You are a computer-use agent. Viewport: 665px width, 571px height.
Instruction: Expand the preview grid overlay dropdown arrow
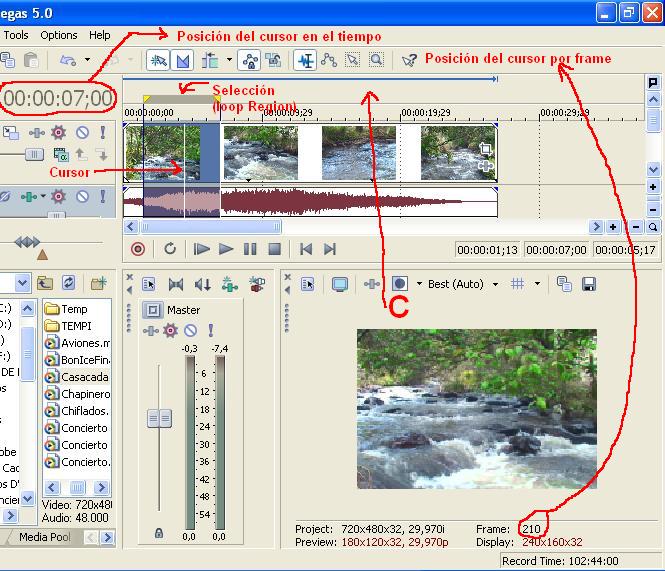[537, 284]
